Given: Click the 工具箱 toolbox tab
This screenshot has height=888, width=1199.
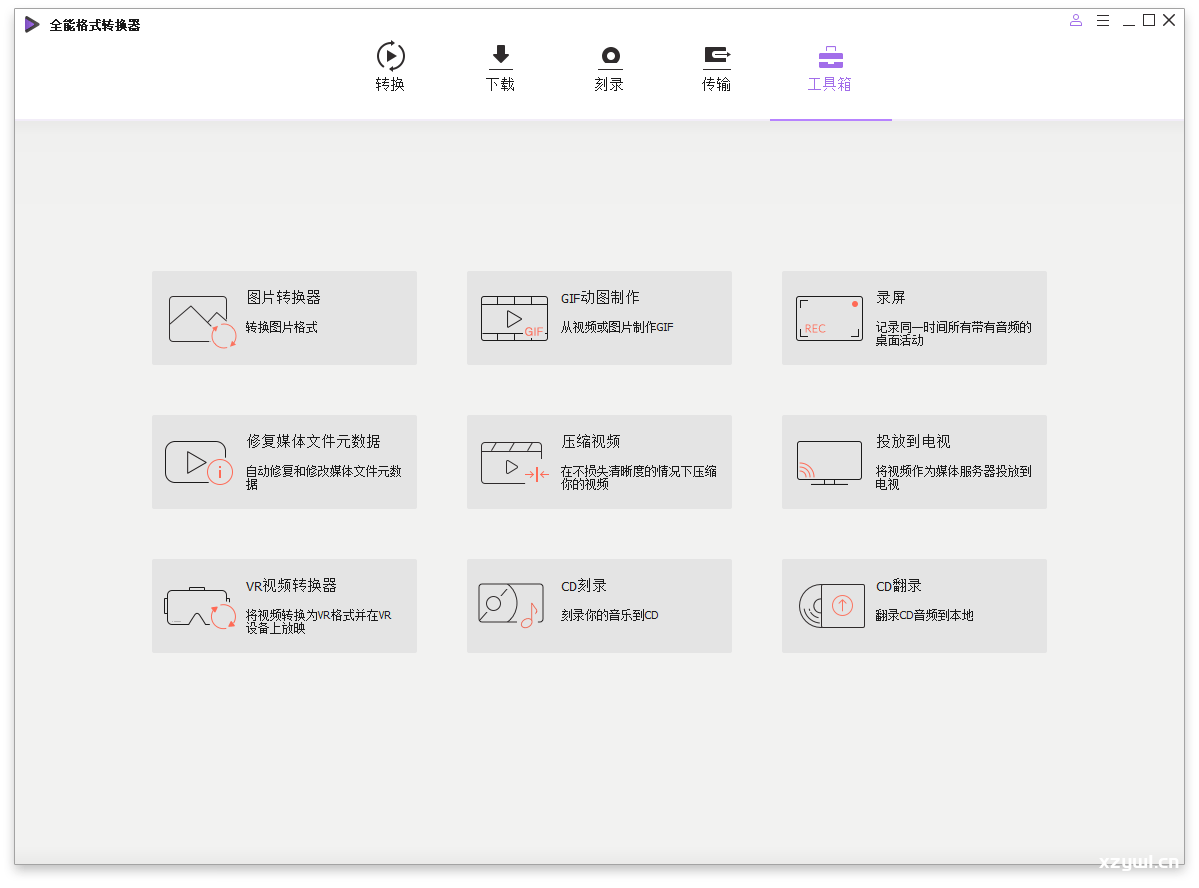Looking at the screenshot, I should pyautogui.click(x=830, y=67).
